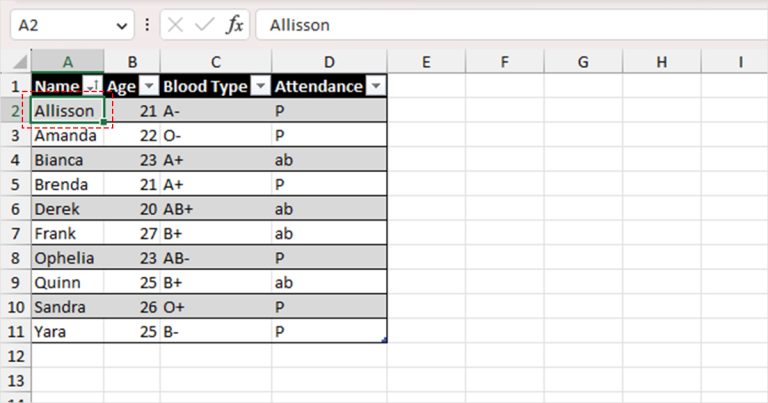Click the Select All corner triangle
Viewport: 768px width, 403px height.
pyautogui.click(x=20, y=62)
